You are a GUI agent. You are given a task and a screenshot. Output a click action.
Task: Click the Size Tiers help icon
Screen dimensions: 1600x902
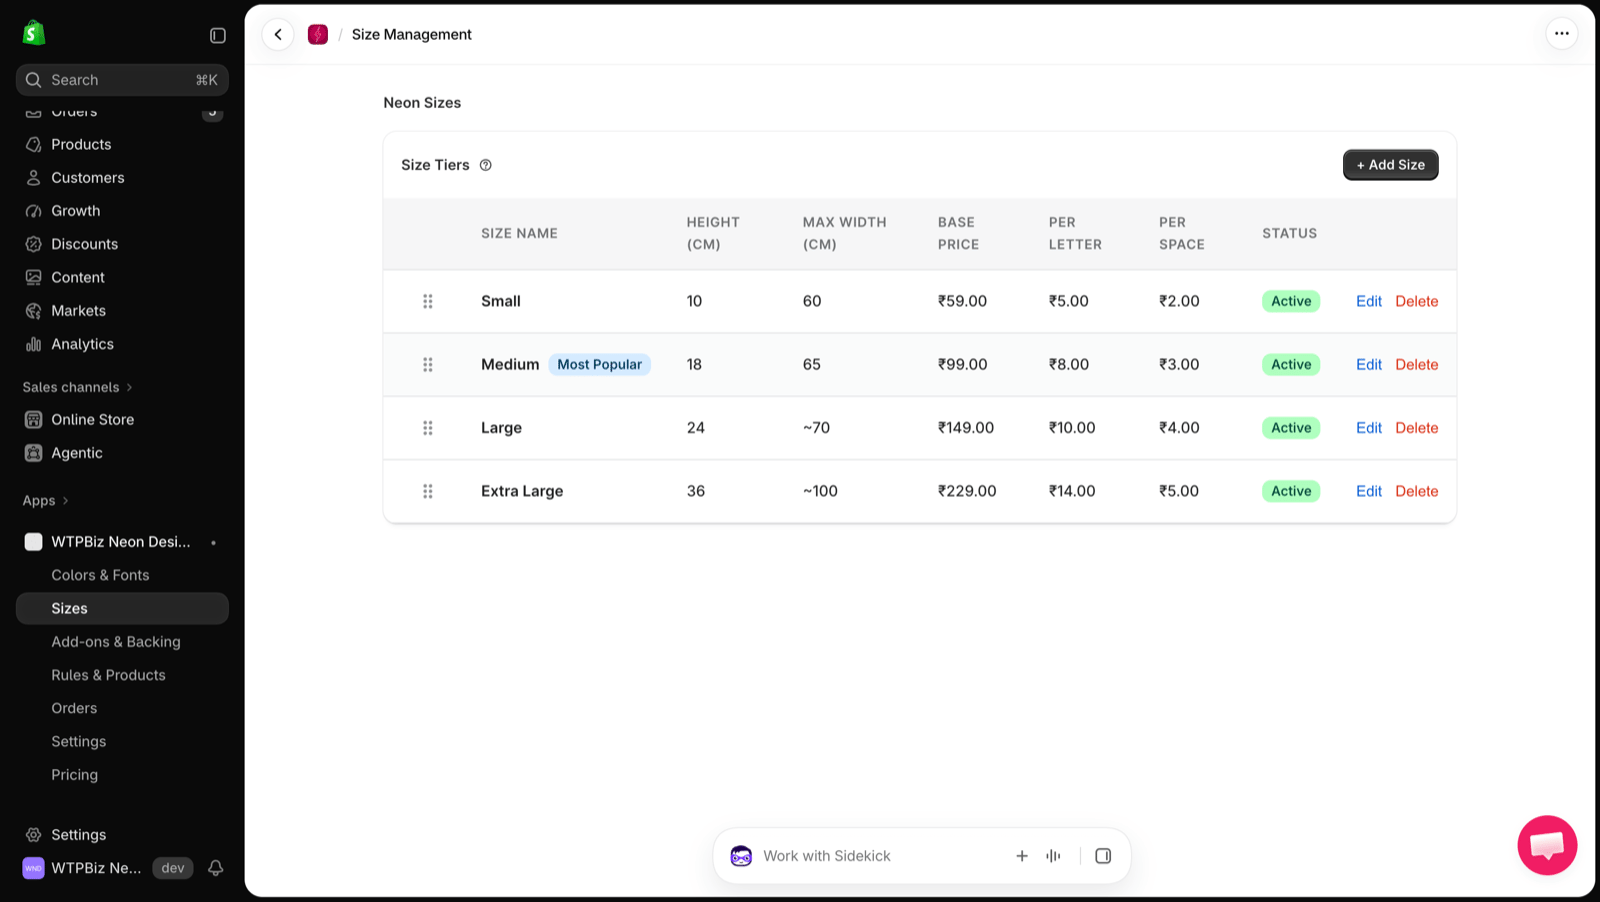[x=486, y=165]
